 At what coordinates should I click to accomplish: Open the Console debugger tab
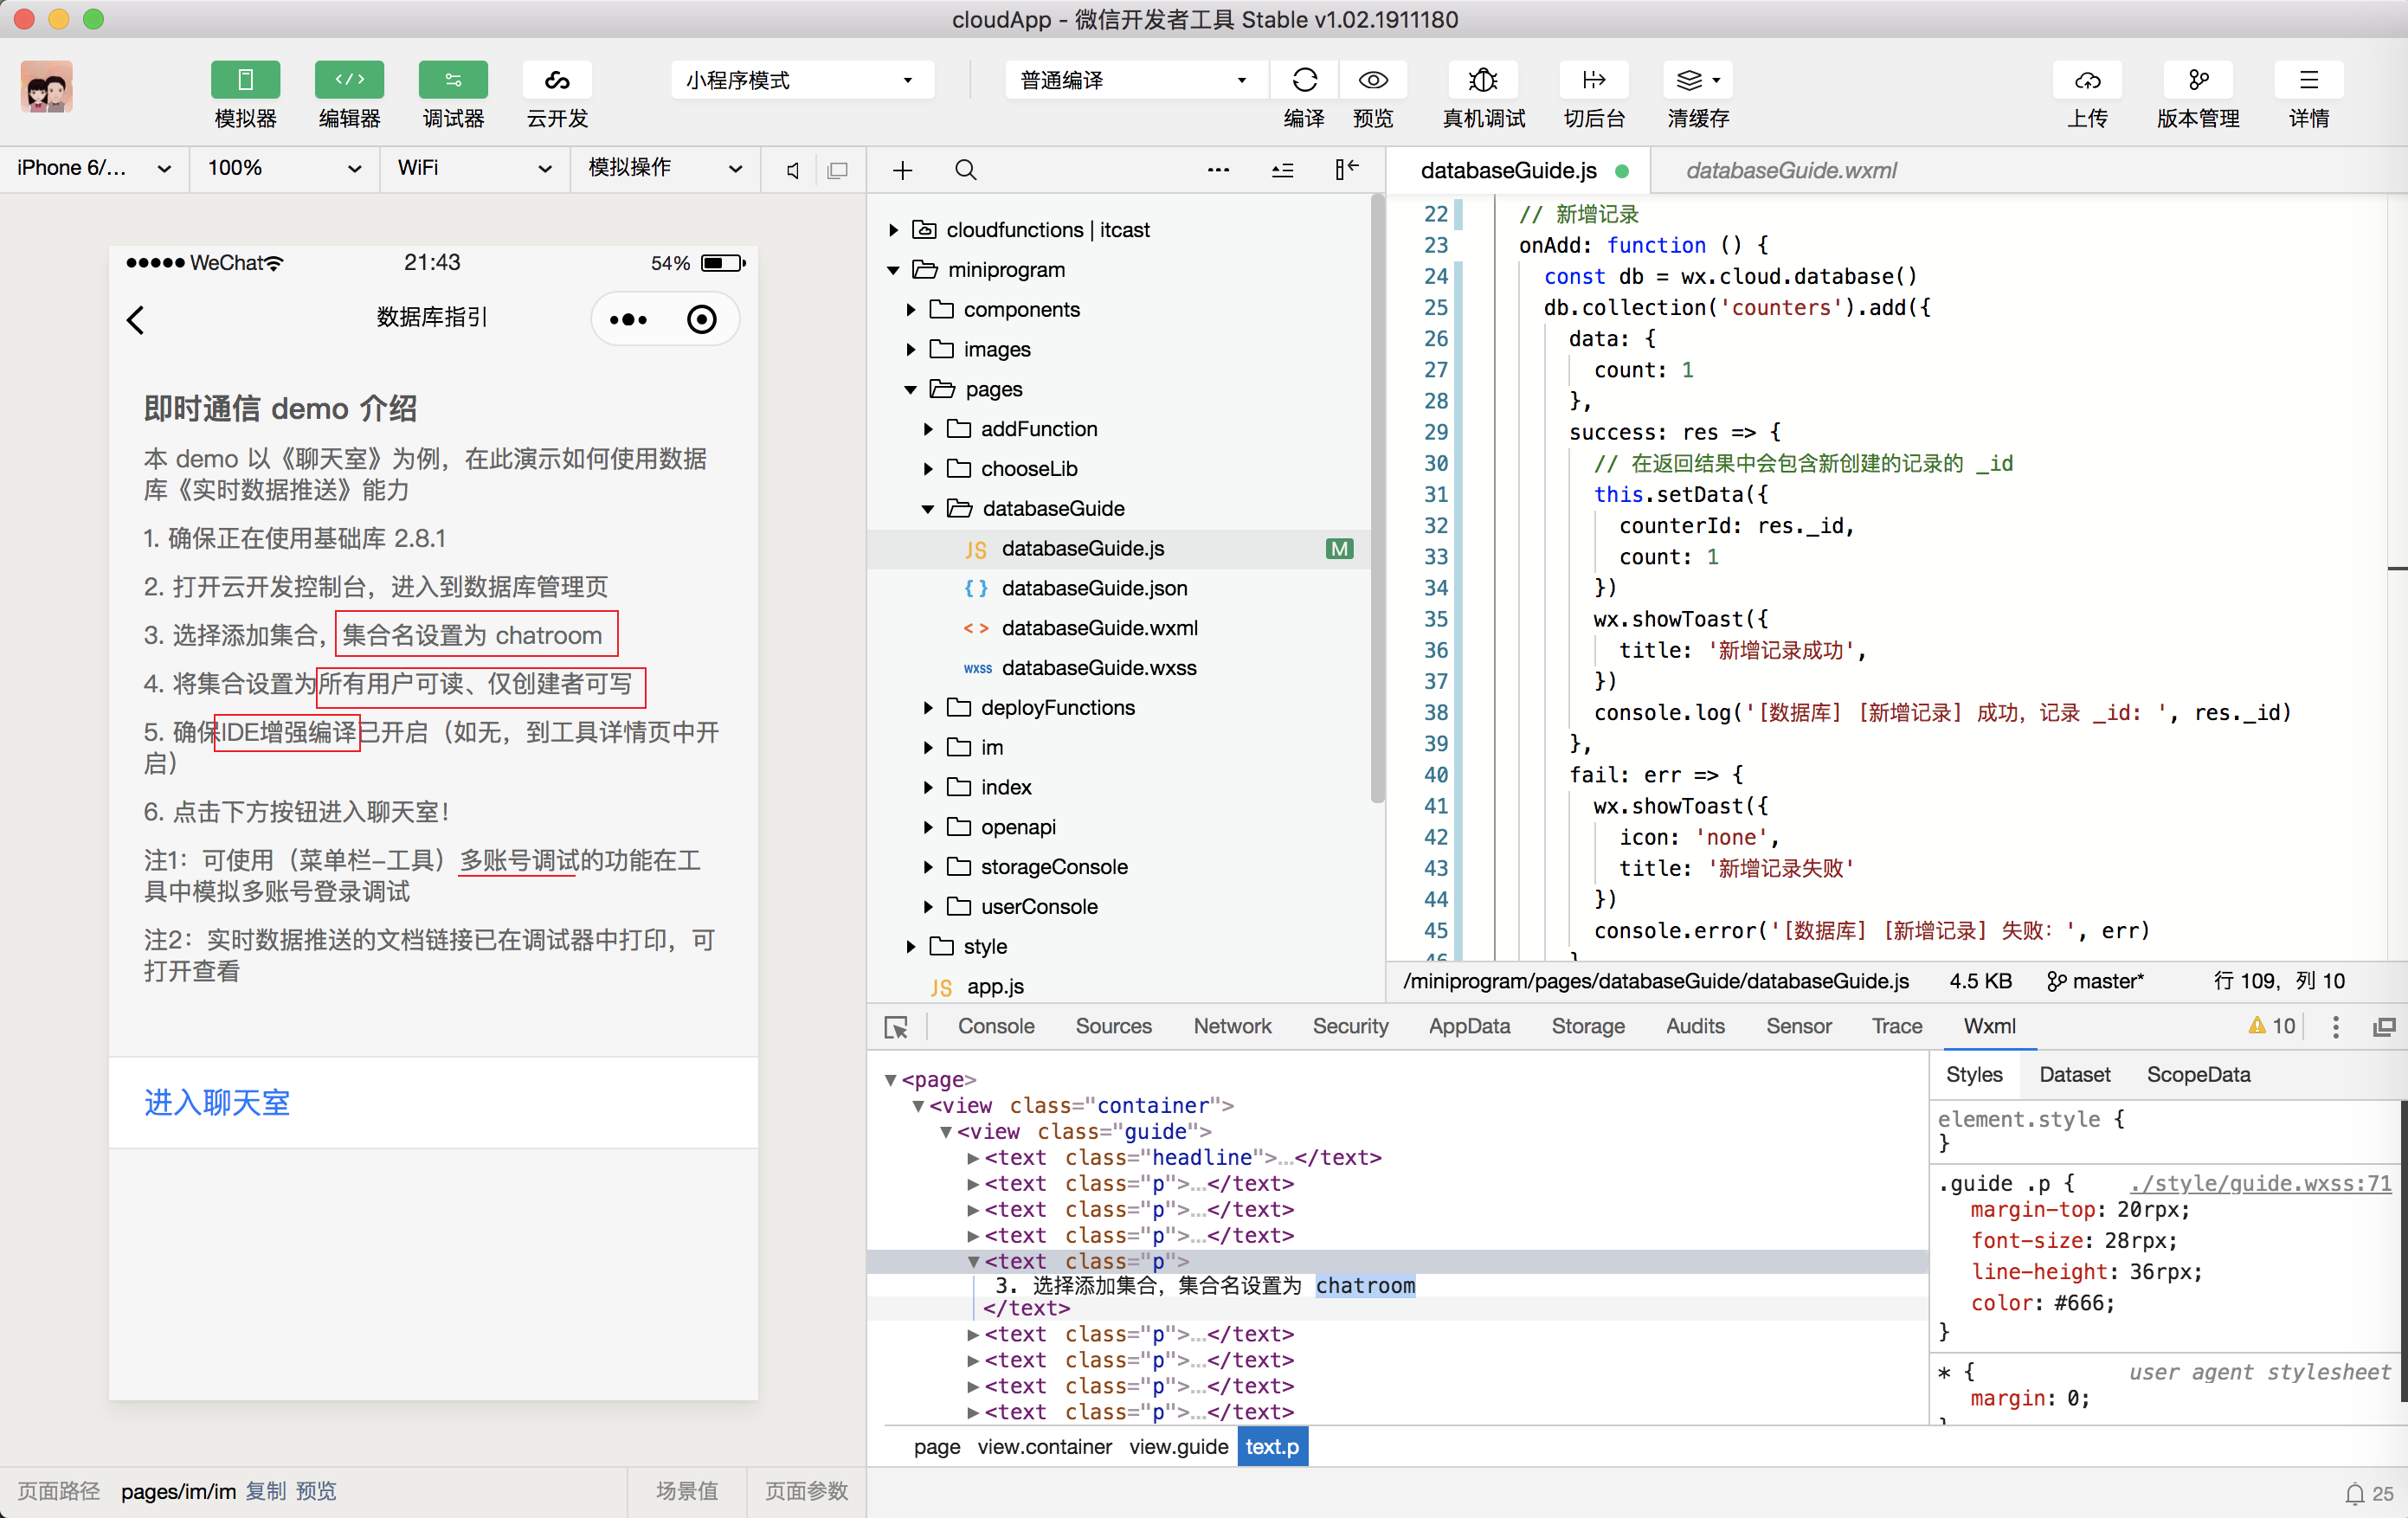pyautogui.click(x=996, y=1026)
